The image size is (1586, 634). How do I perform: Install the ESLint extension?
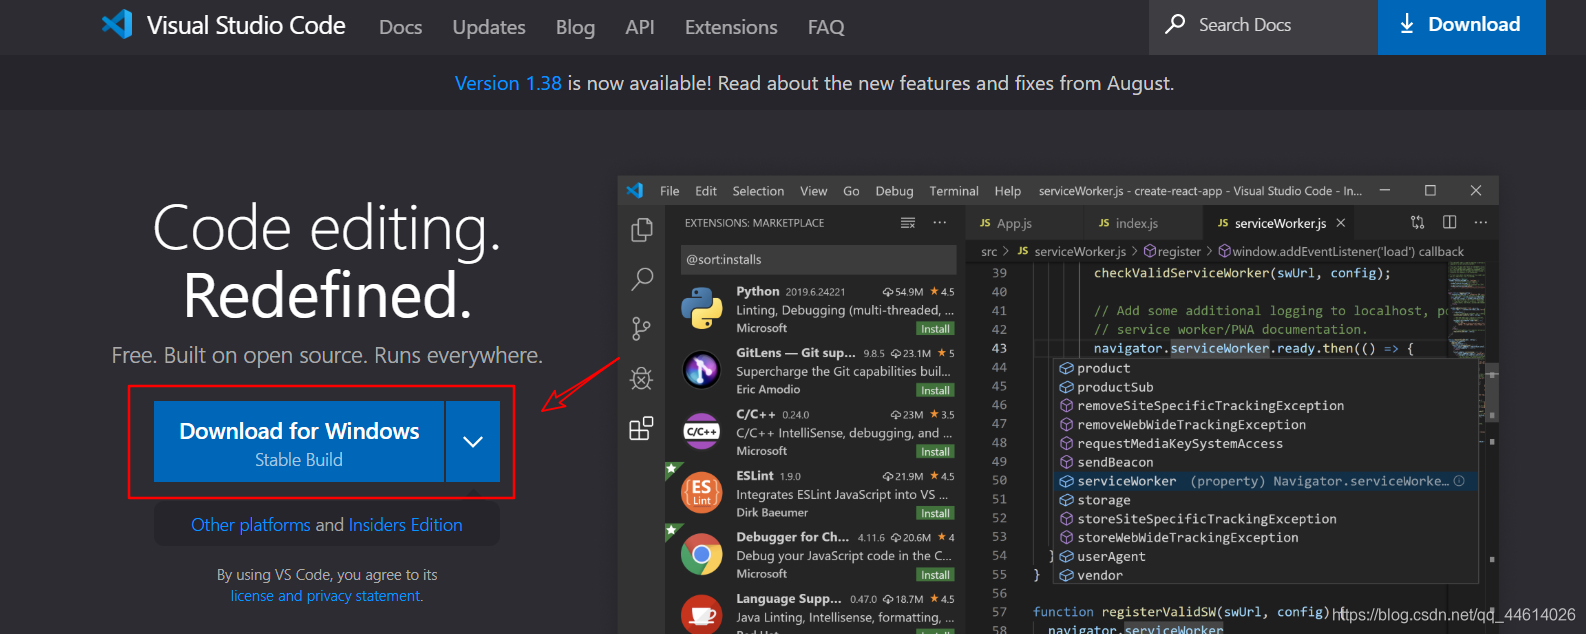tap(935, 514)
